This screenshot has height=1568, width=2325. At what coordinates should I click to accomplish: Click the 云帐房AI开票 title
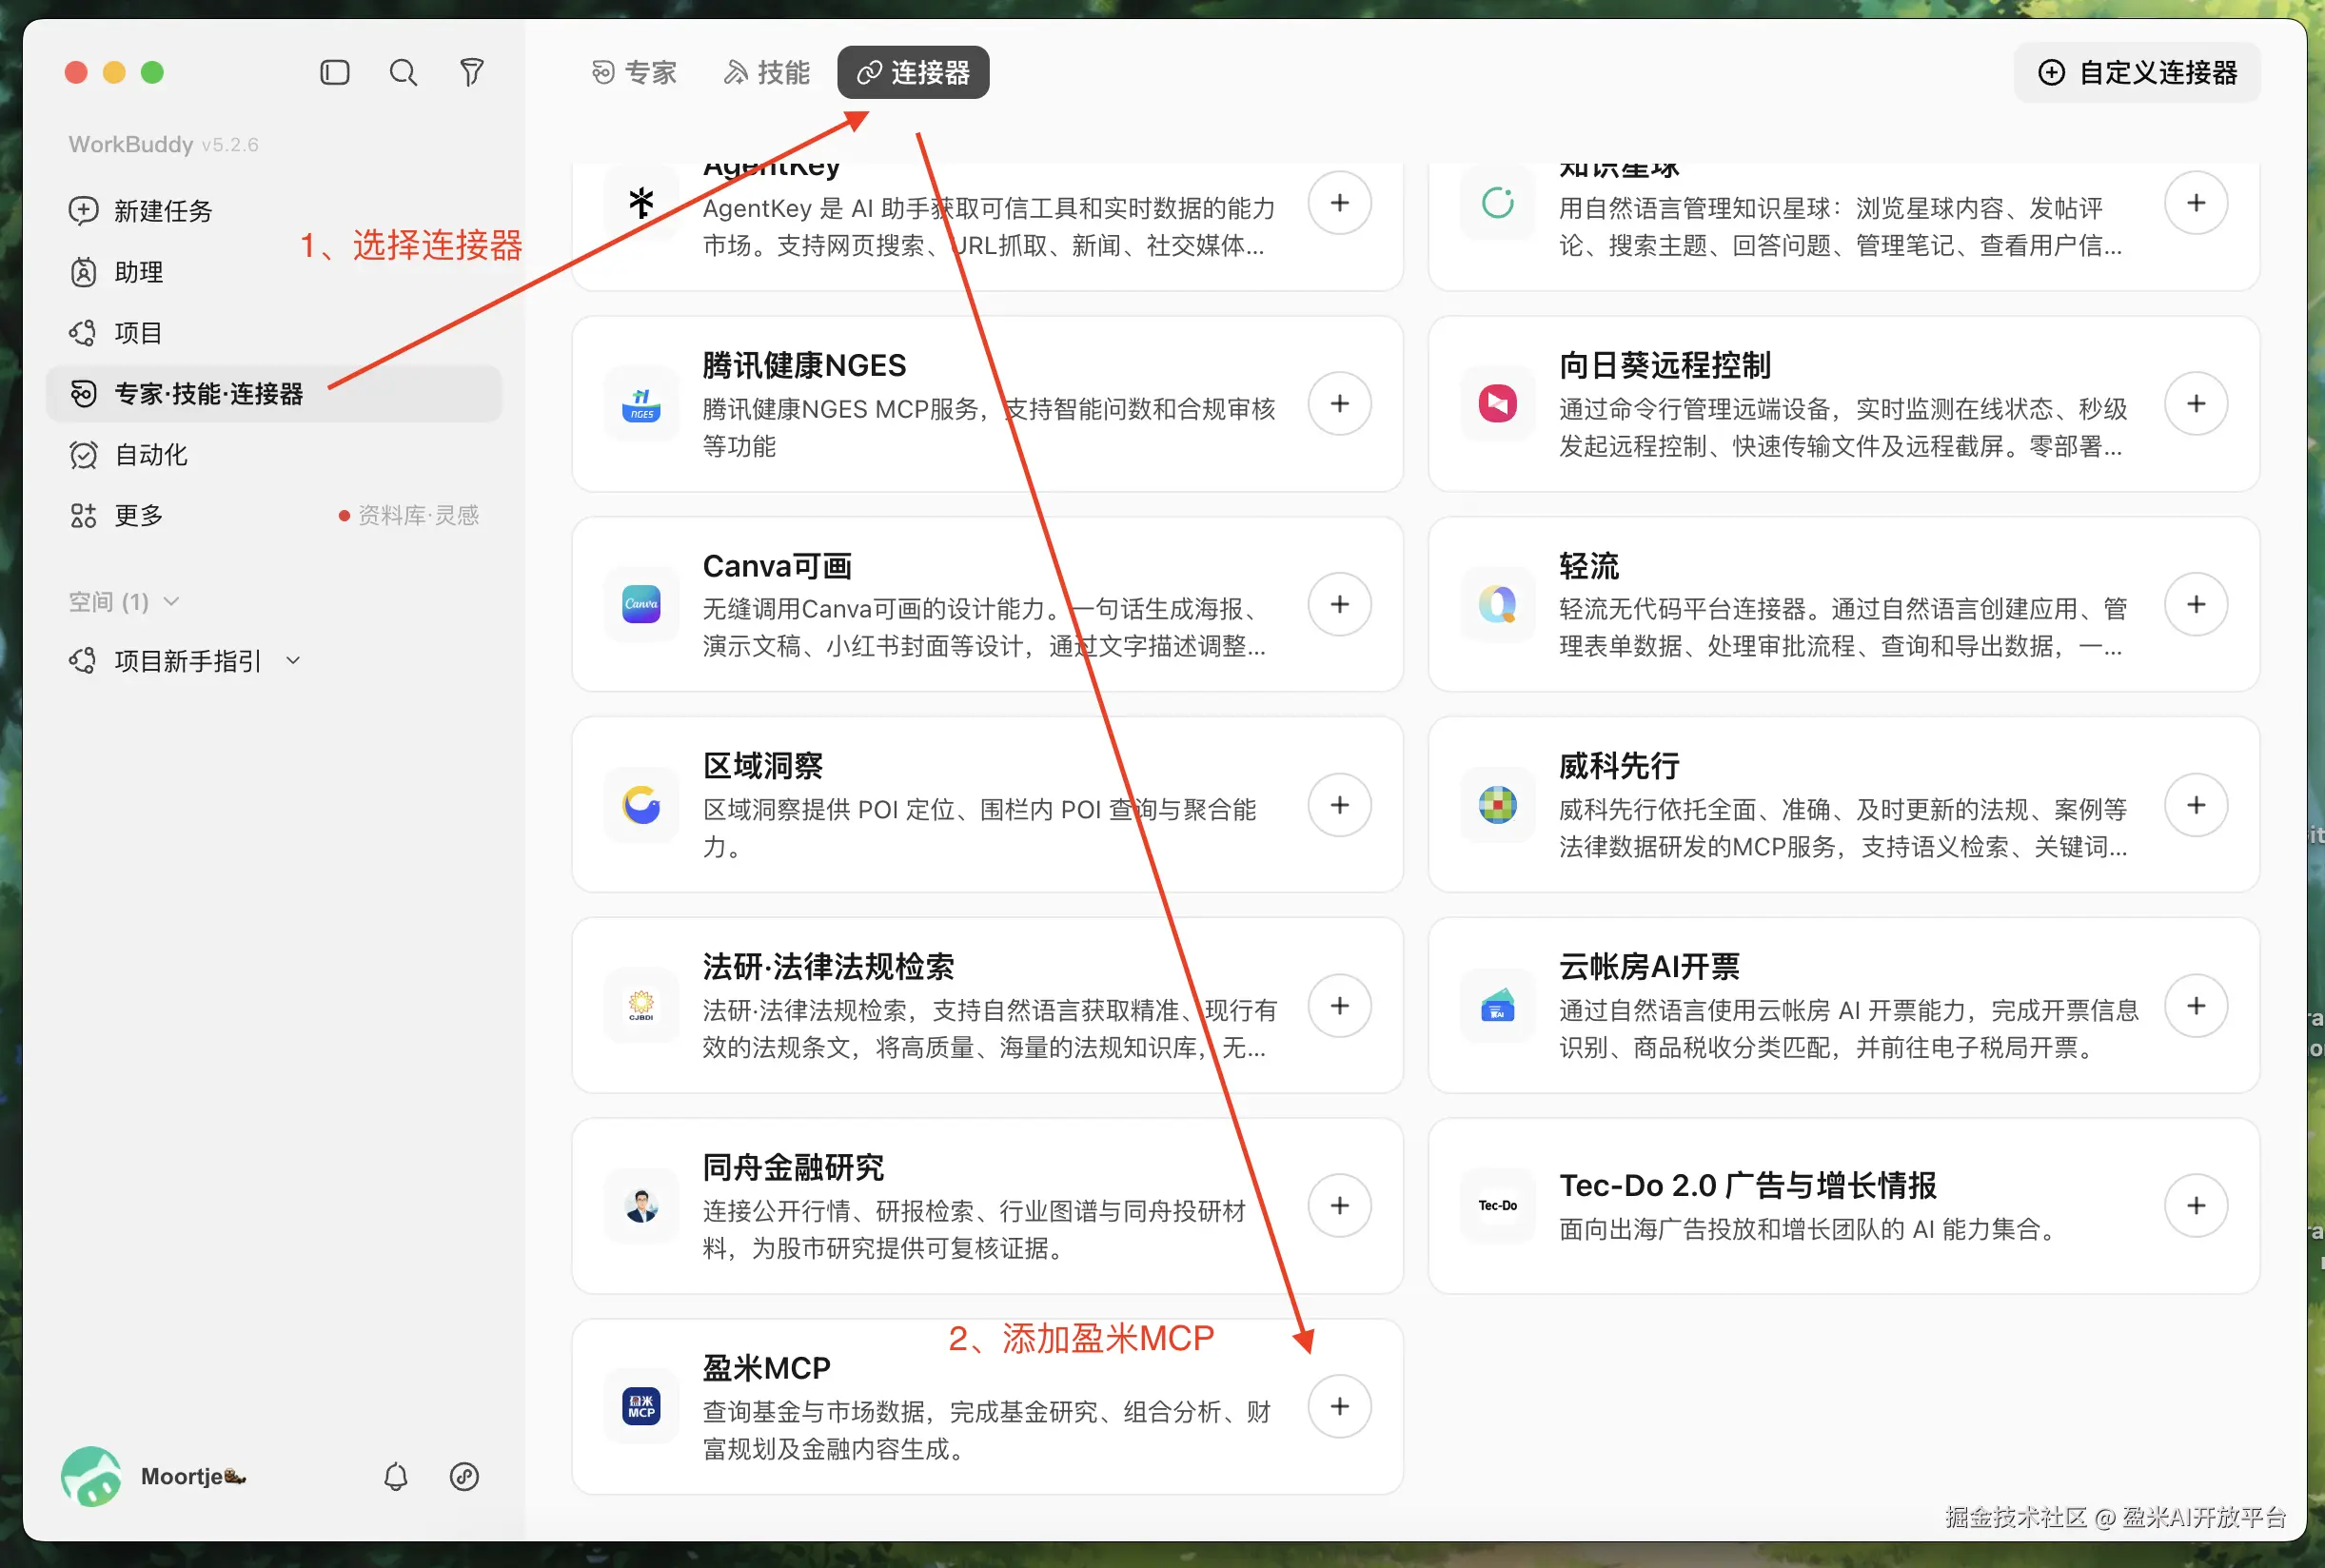click(x=1649, y=967)
